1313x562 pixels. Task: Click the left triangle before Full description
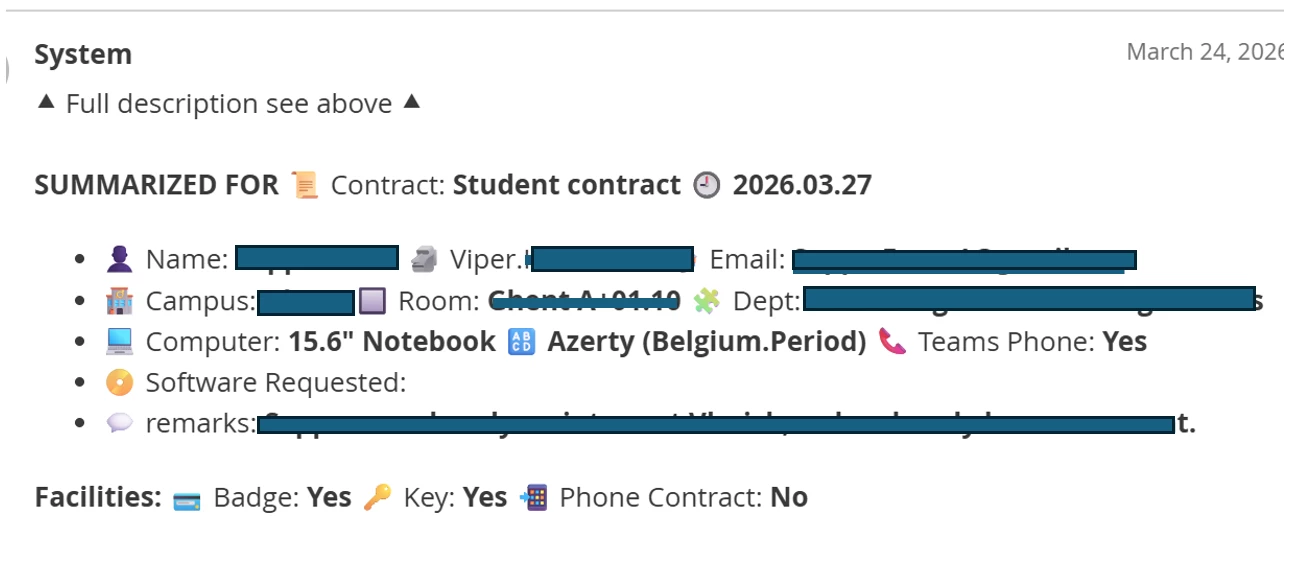pyautogui.click(x=46, y=103)
